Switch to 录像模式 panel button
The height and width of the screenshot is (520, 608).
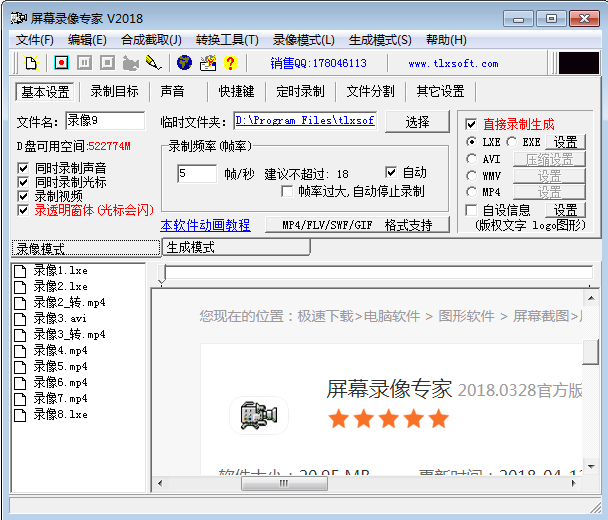click(x=86, y=249)
